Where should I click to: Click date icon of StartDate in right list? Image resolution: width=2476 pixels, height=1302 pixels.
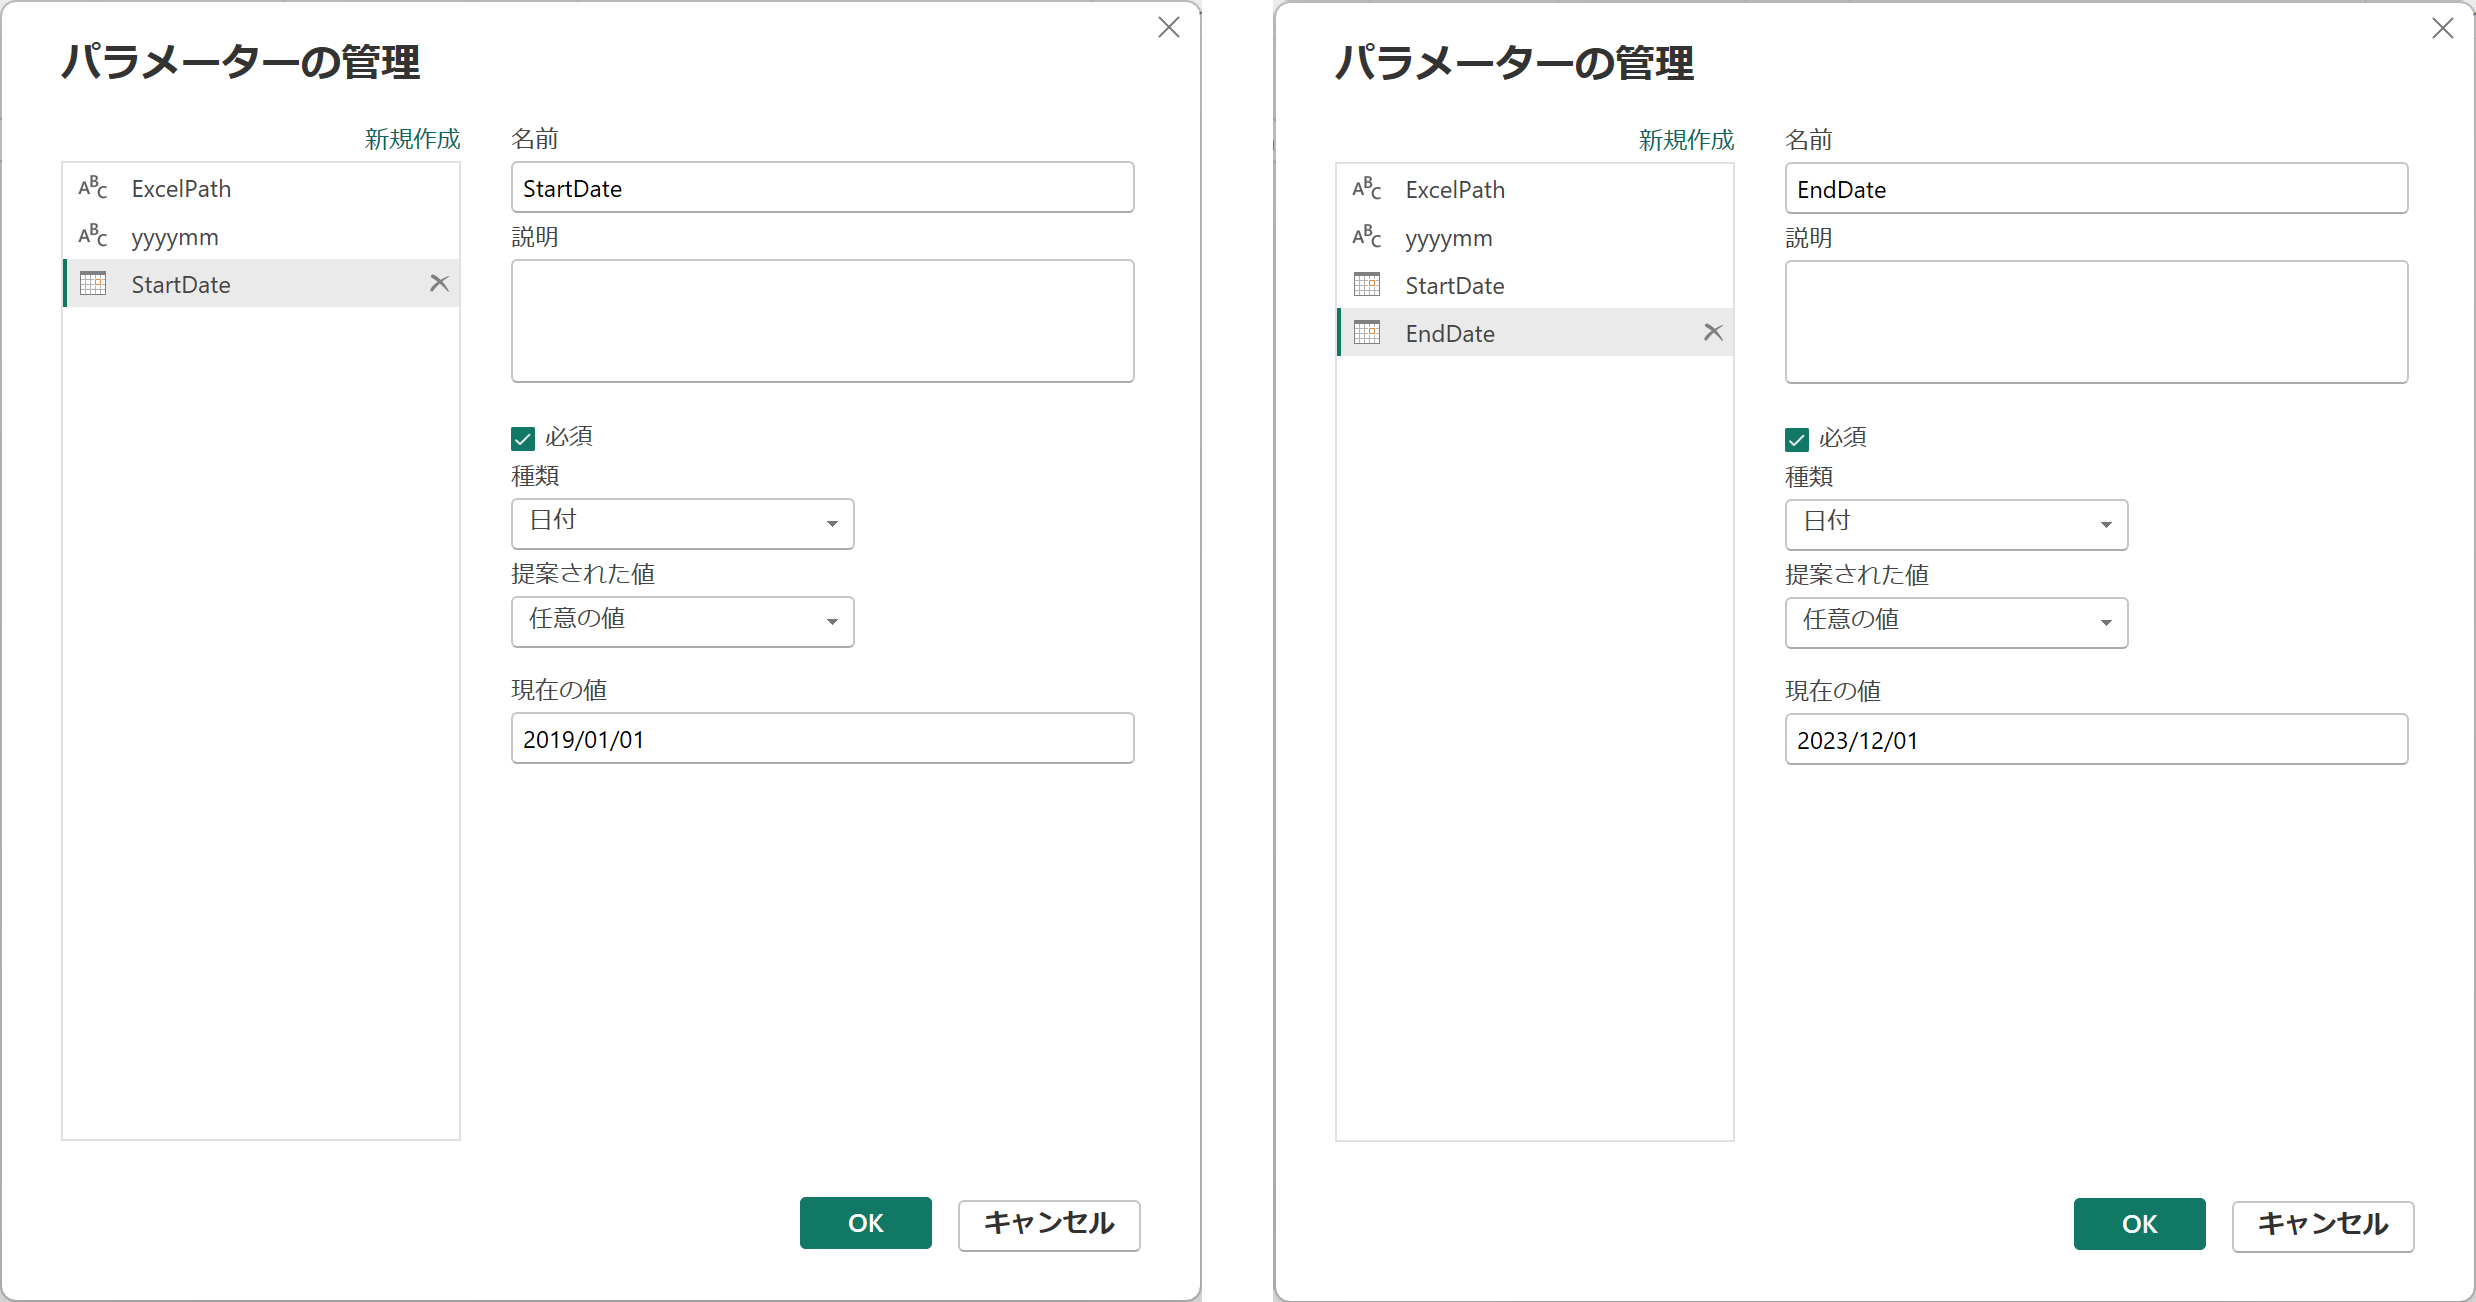point(1366,285)
